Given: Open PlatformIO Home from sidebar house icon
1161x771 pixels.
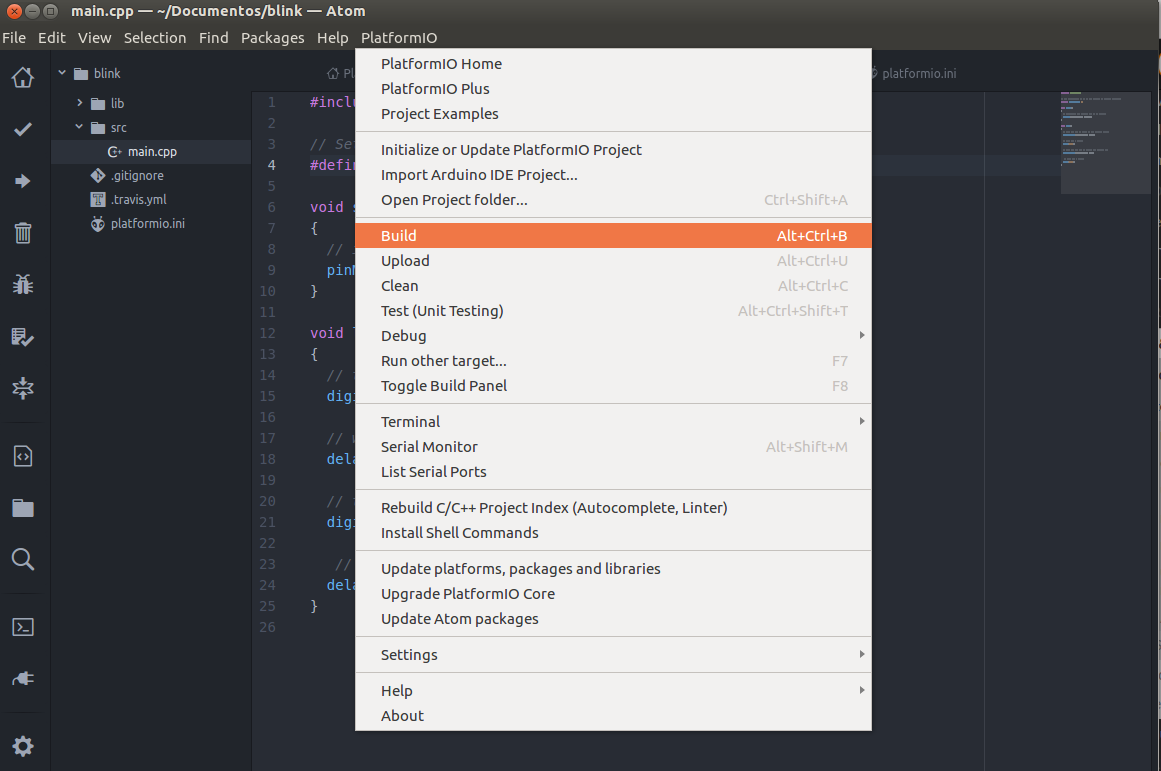Looking at the screenshot, I should click(x=23, y=77).
